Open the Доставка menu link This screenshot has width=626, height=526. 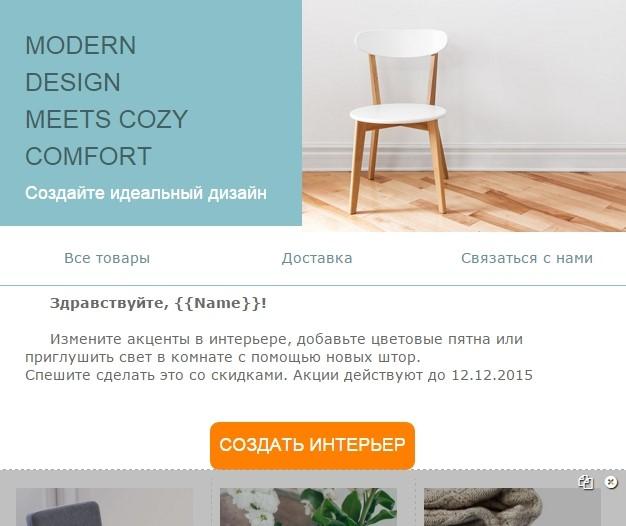pyautogui.click(x=317, y=258)
